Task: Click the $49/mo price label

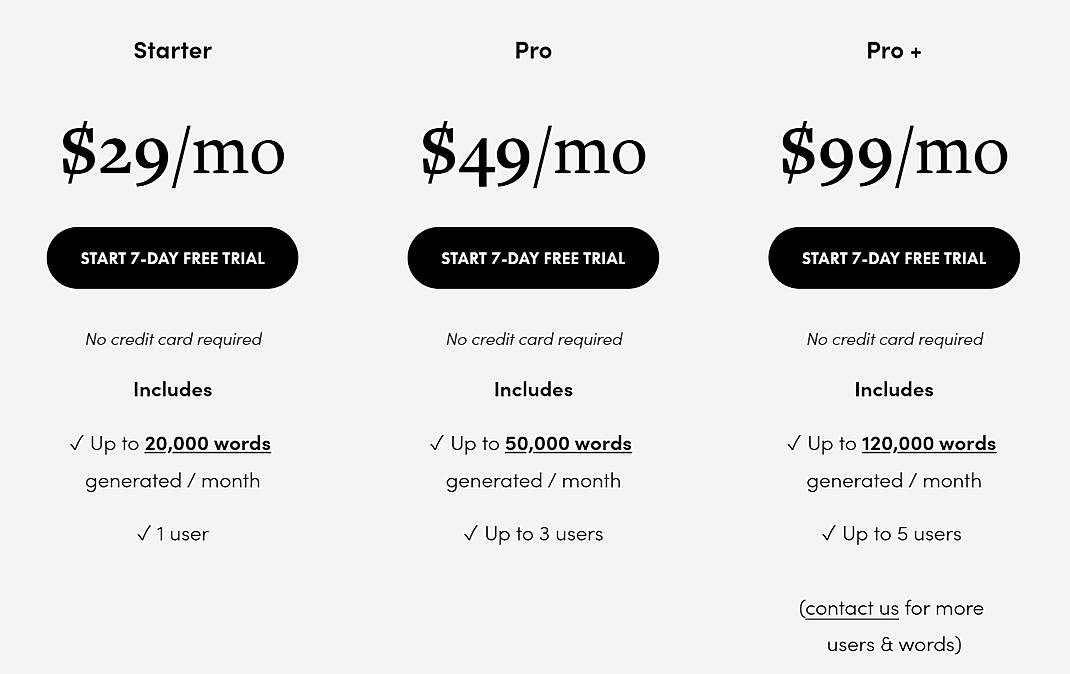Action: click(x=533, y=152)
